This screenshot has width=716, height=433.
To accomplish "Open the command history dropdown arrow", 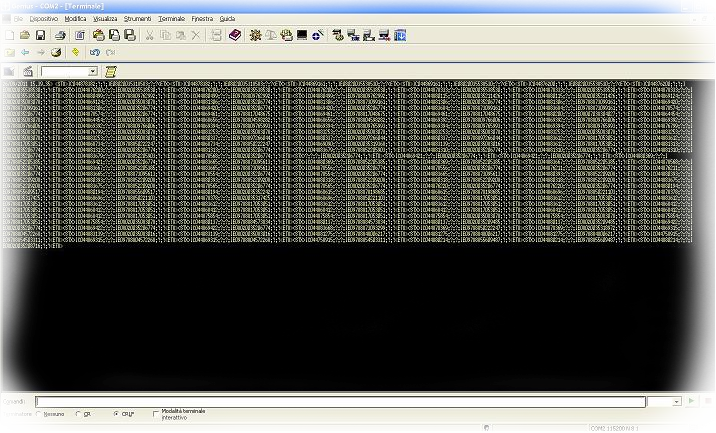I will coord(677,401).
